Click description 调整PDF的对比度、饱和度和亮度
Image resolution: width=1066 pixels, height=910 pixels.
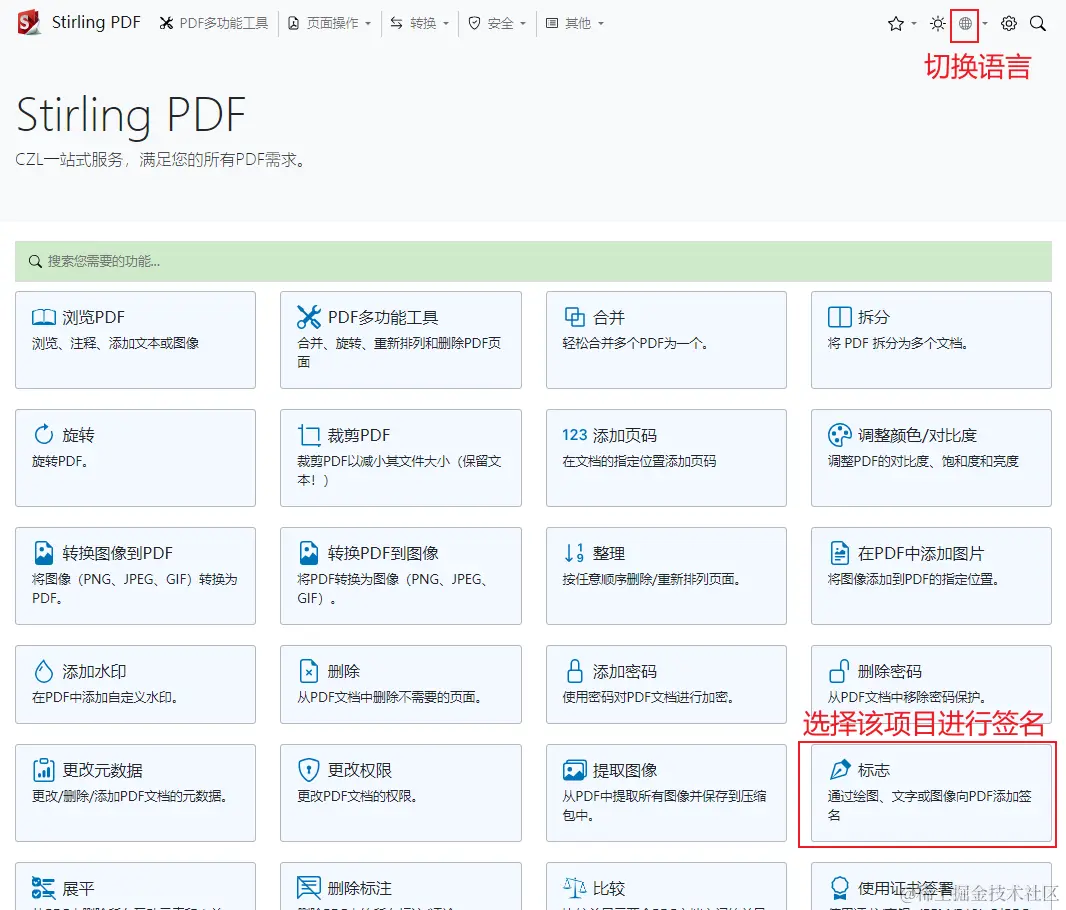pyautogui.click(x=923, y=461)
